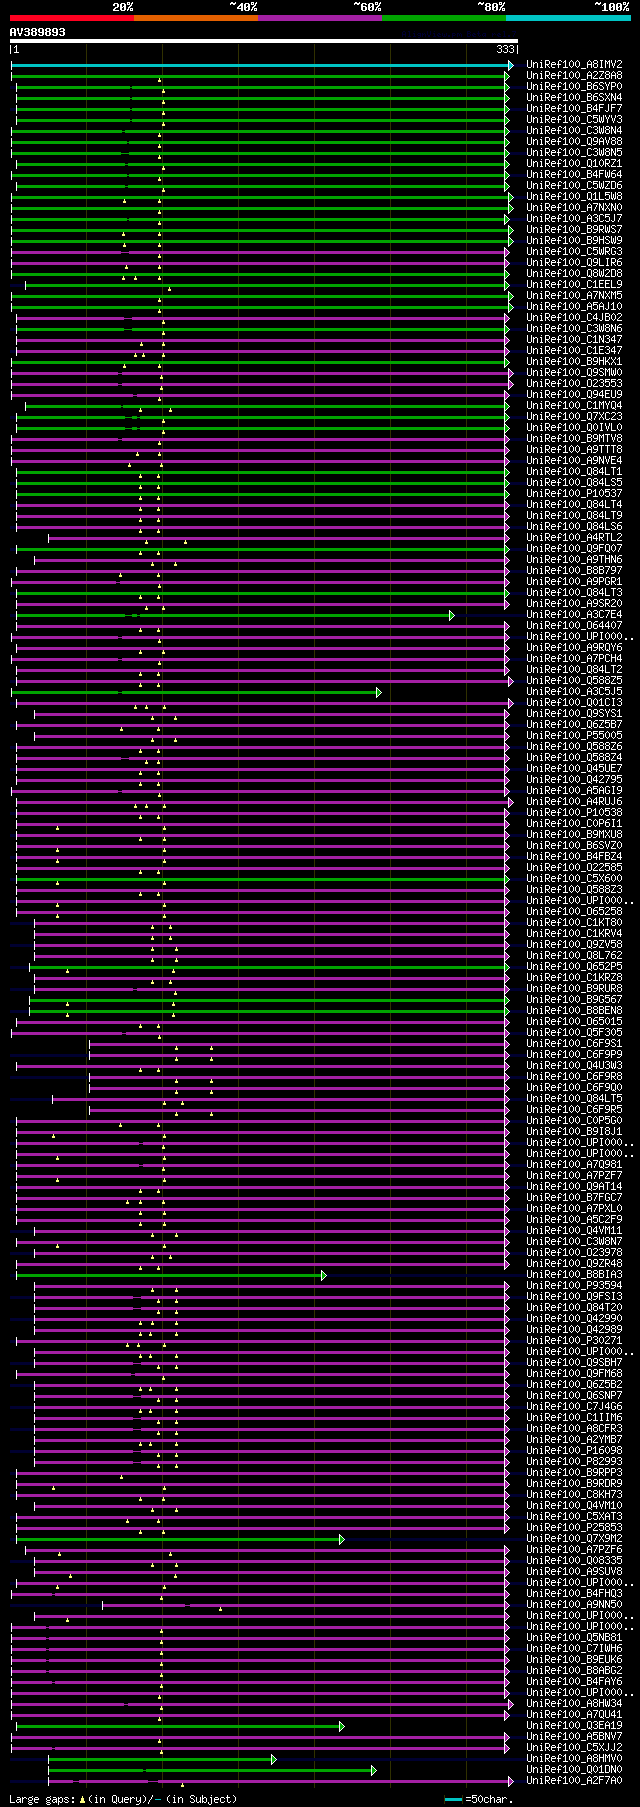Select label UniRef100_Q10RZ1
640x1807 pixels.
pyautogui.click(x=574, y=164)
